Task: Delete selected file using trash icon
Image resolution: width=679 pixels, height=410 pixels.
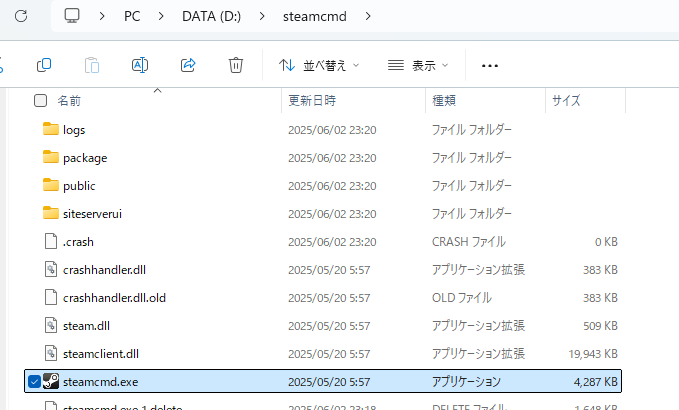Action: [x=236, y=65]
